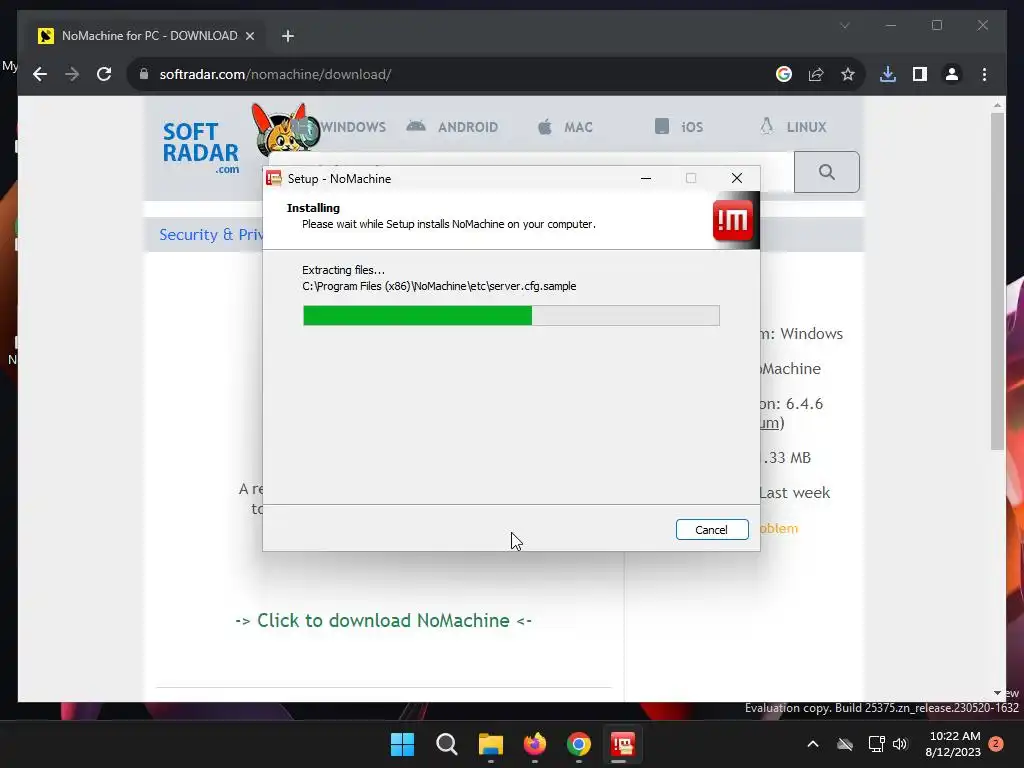1024x768 pixels.
Task: Open Firefox from the taskbar
Action: 535,744
